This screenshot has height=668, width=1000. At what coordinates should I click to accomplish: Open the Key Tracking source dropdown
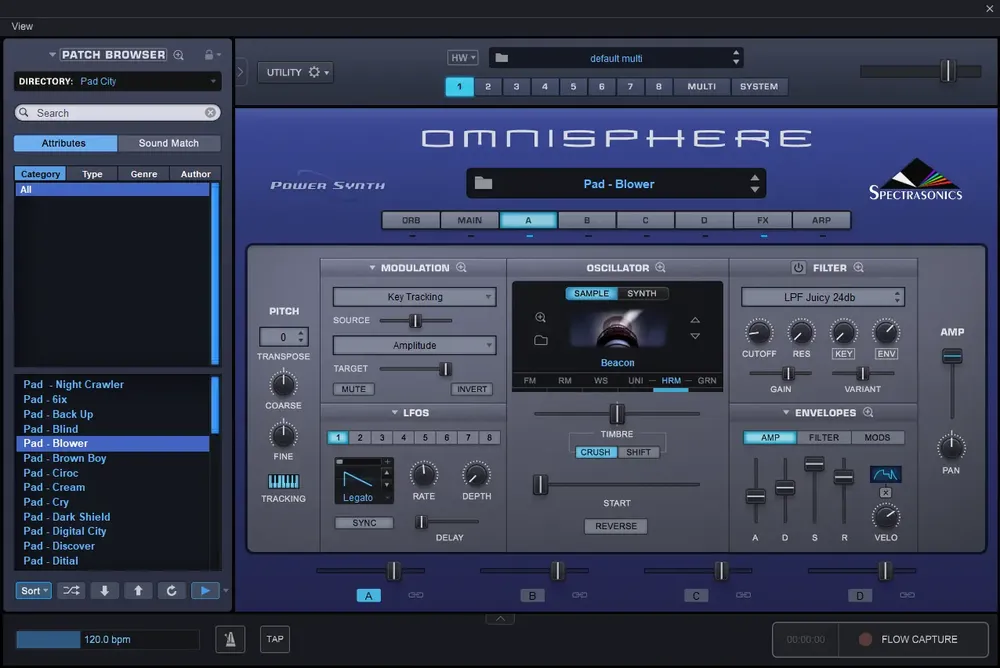click(x=415, y=297)
